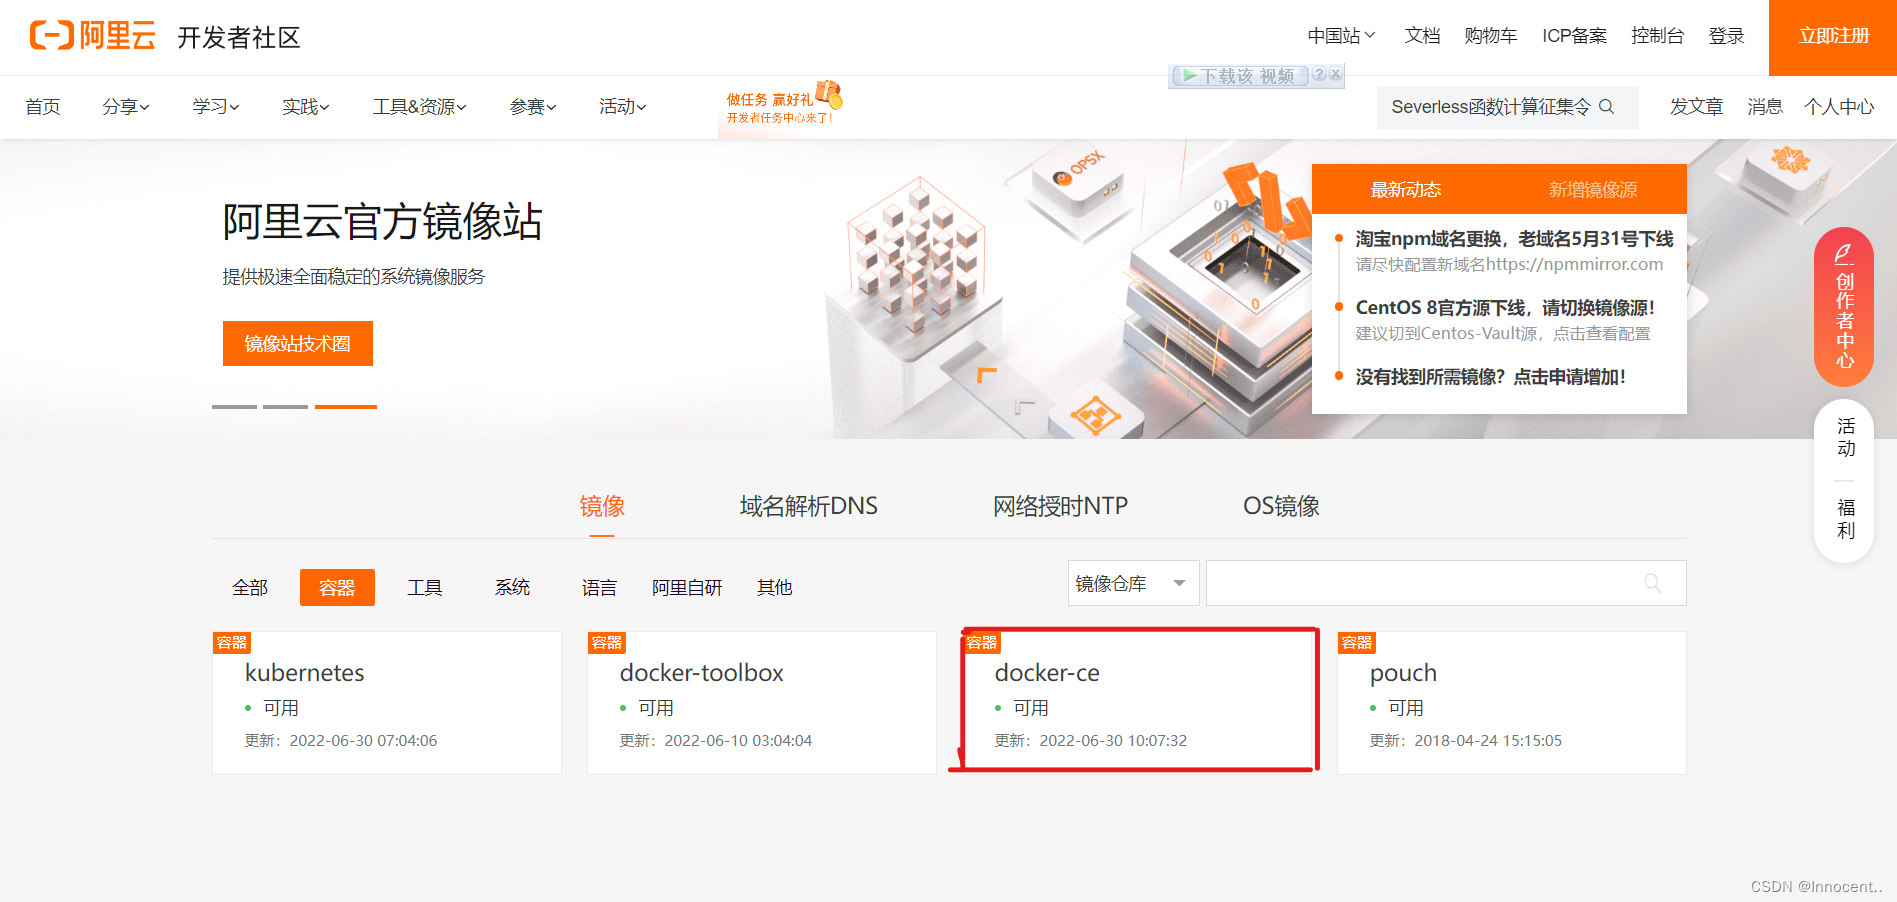Click first carousel indicator bar
Viewport: 1897px width, 902px height.
tap(234, 407)
